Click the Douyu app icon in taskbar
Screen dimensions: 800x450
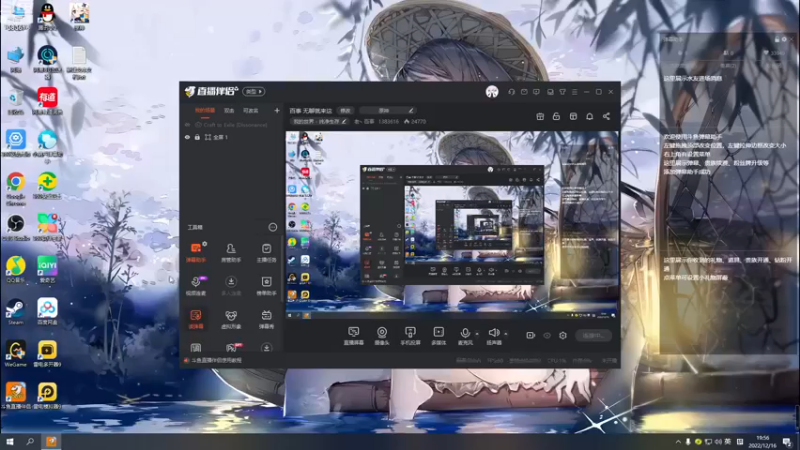(51, 442)
